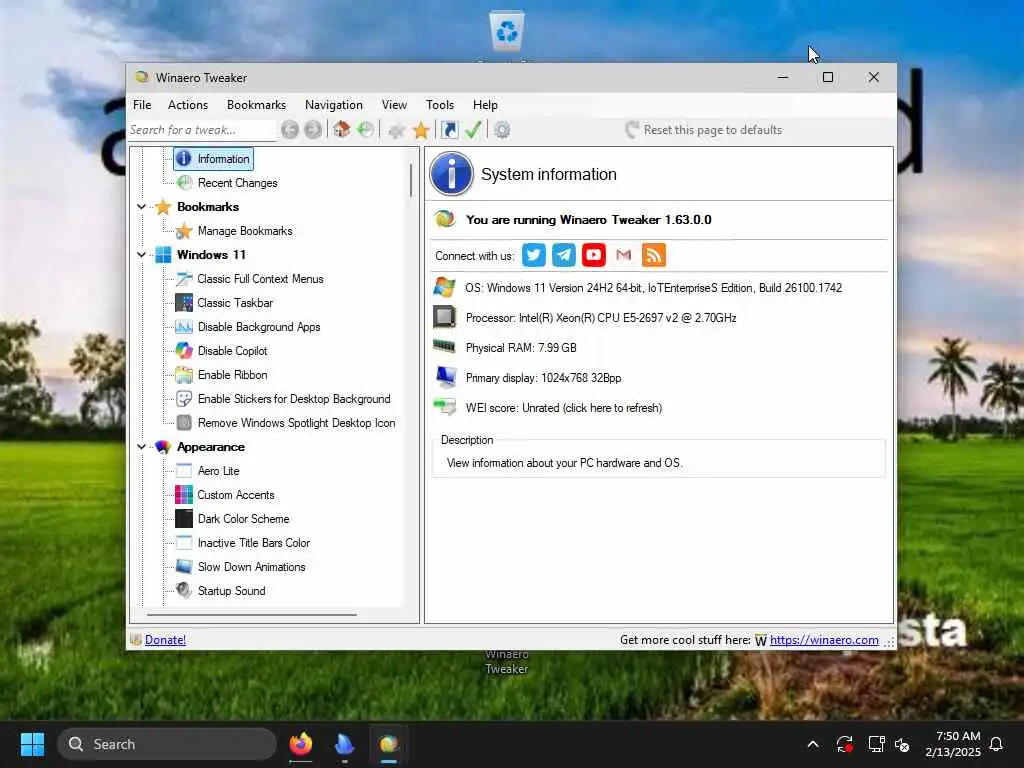Open the View menu
The width and height of the screenshot is (1024, 768).
point(394,104)
